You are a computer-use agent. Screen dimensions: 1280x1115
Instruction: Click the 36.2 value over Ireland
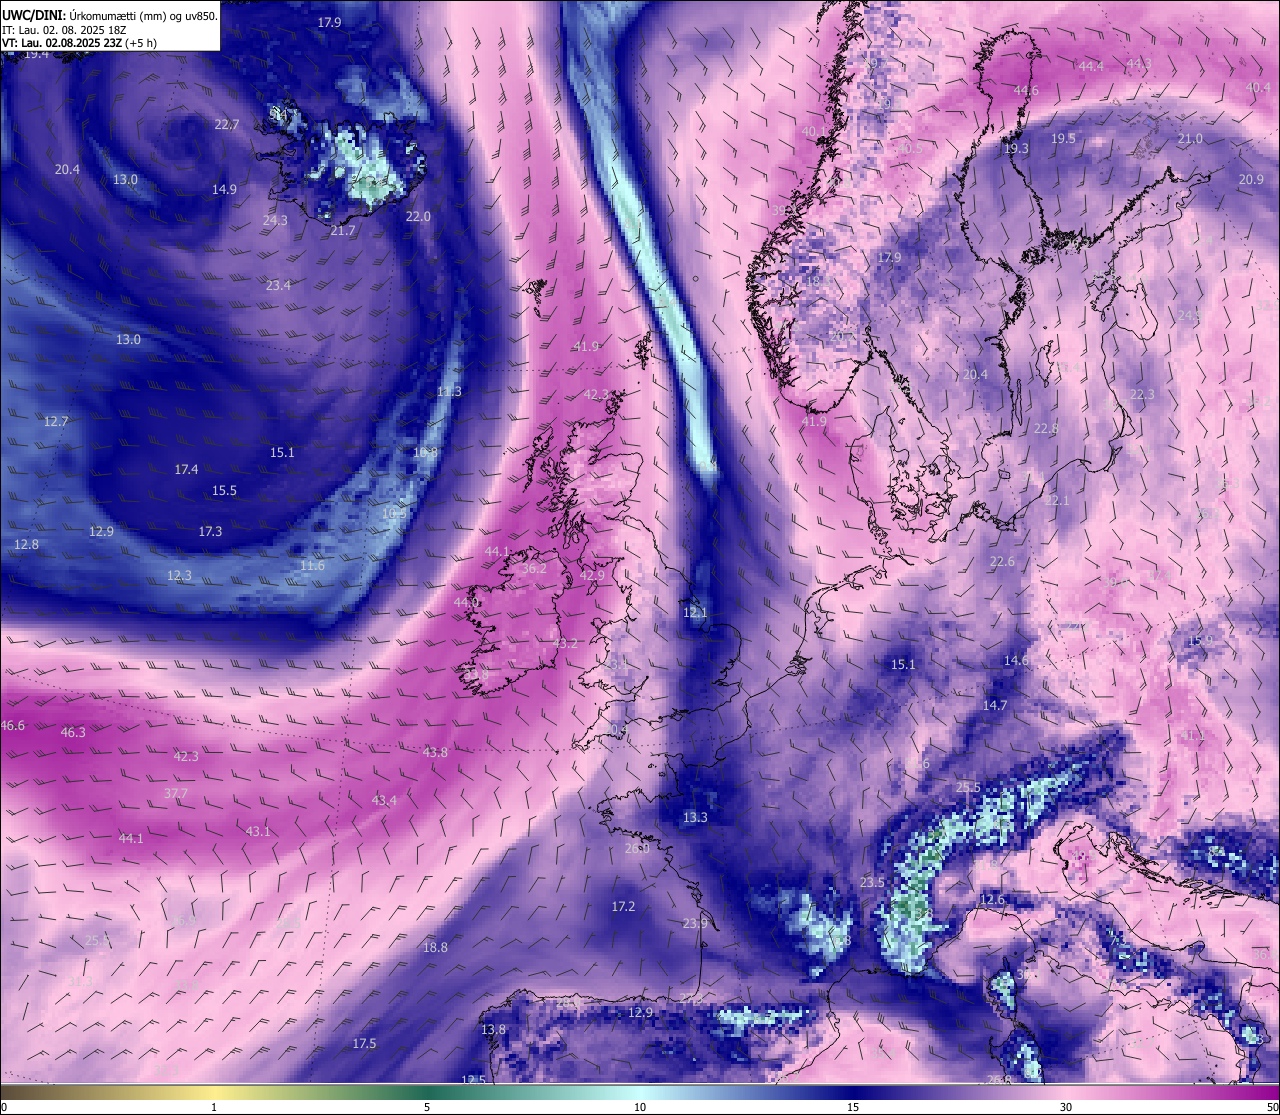(535, 569)
